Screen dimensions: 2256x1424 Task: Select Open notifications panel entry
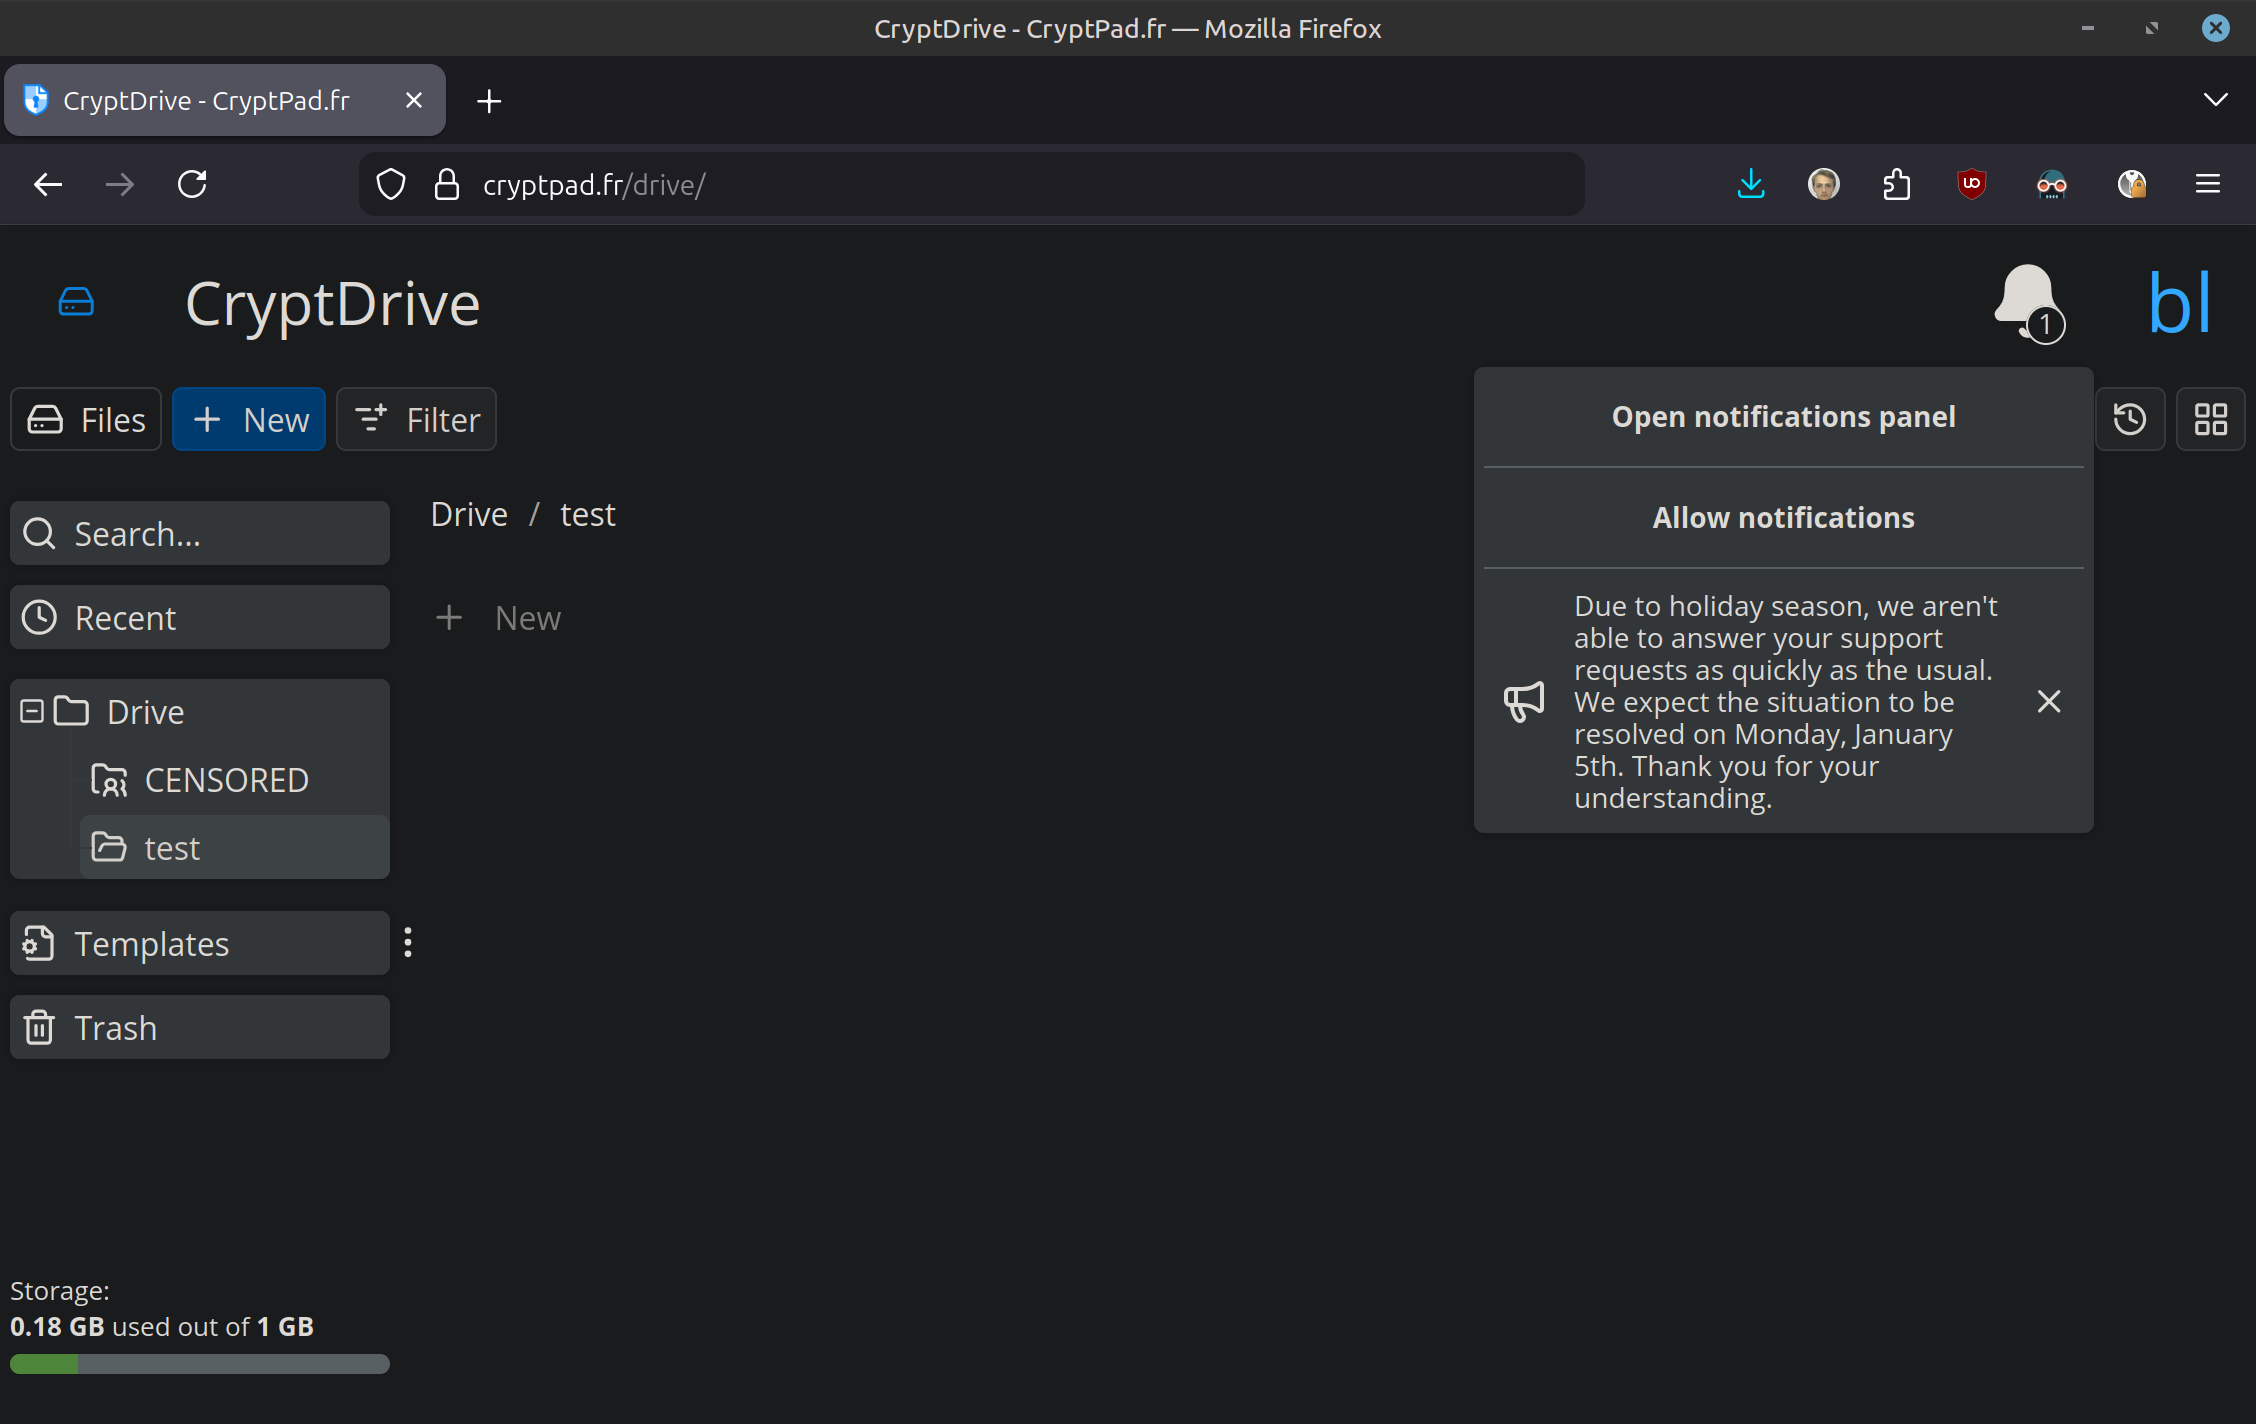tap(1783, 417)
